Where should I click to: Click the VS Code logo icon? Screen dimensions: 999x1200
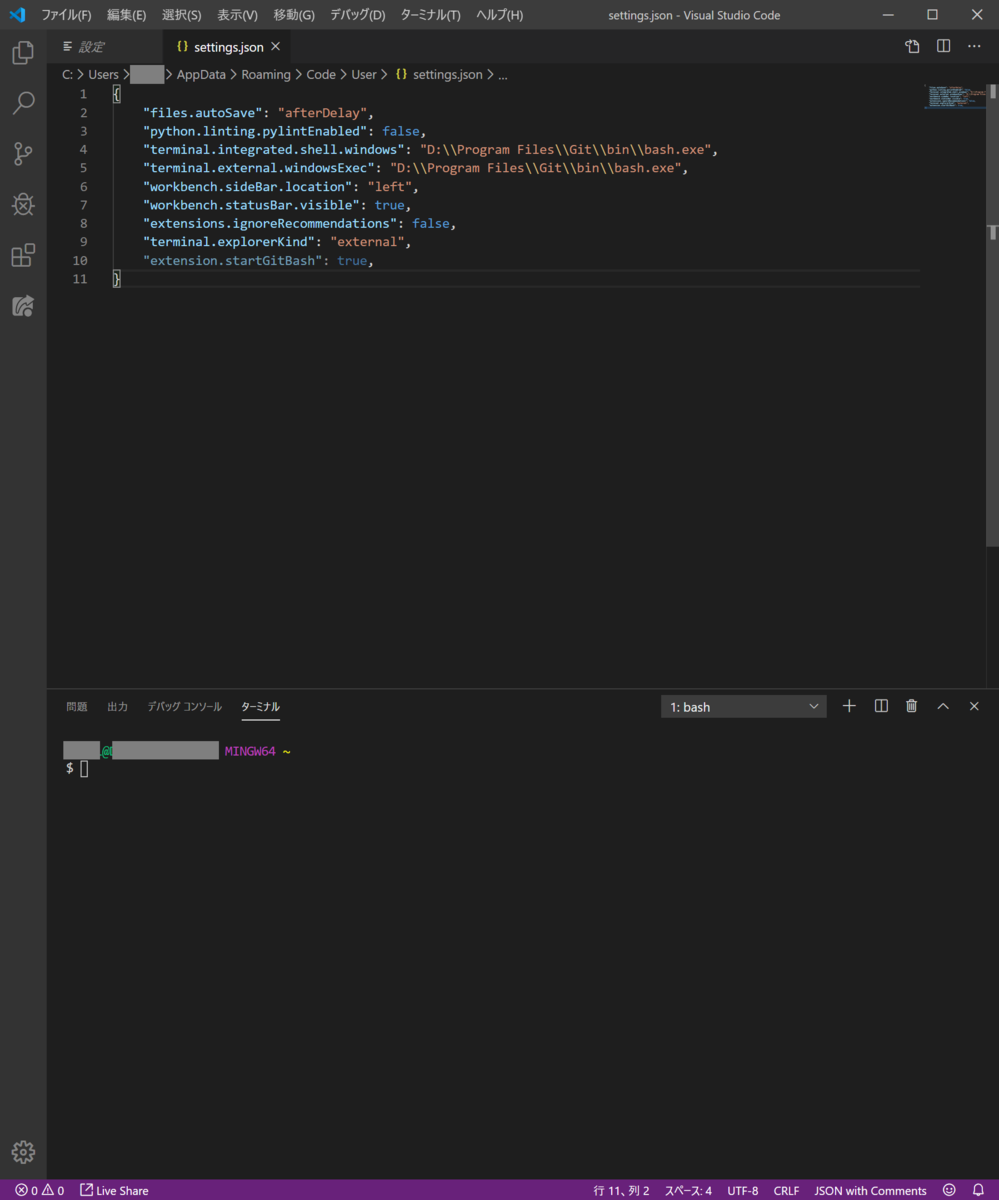click(17, 15)
